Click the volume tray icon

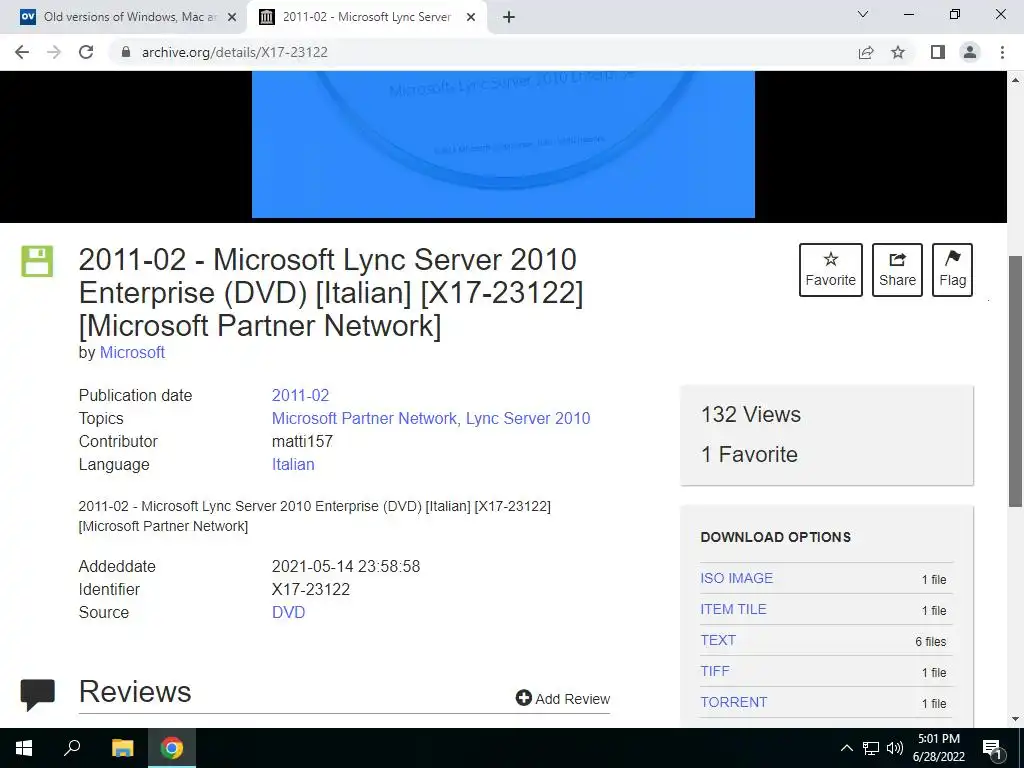(x=895, y=748)
